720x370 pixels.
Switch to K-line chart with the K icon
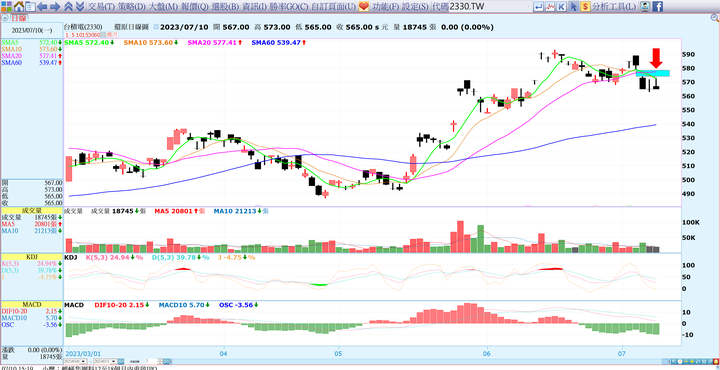coord(562,6)
